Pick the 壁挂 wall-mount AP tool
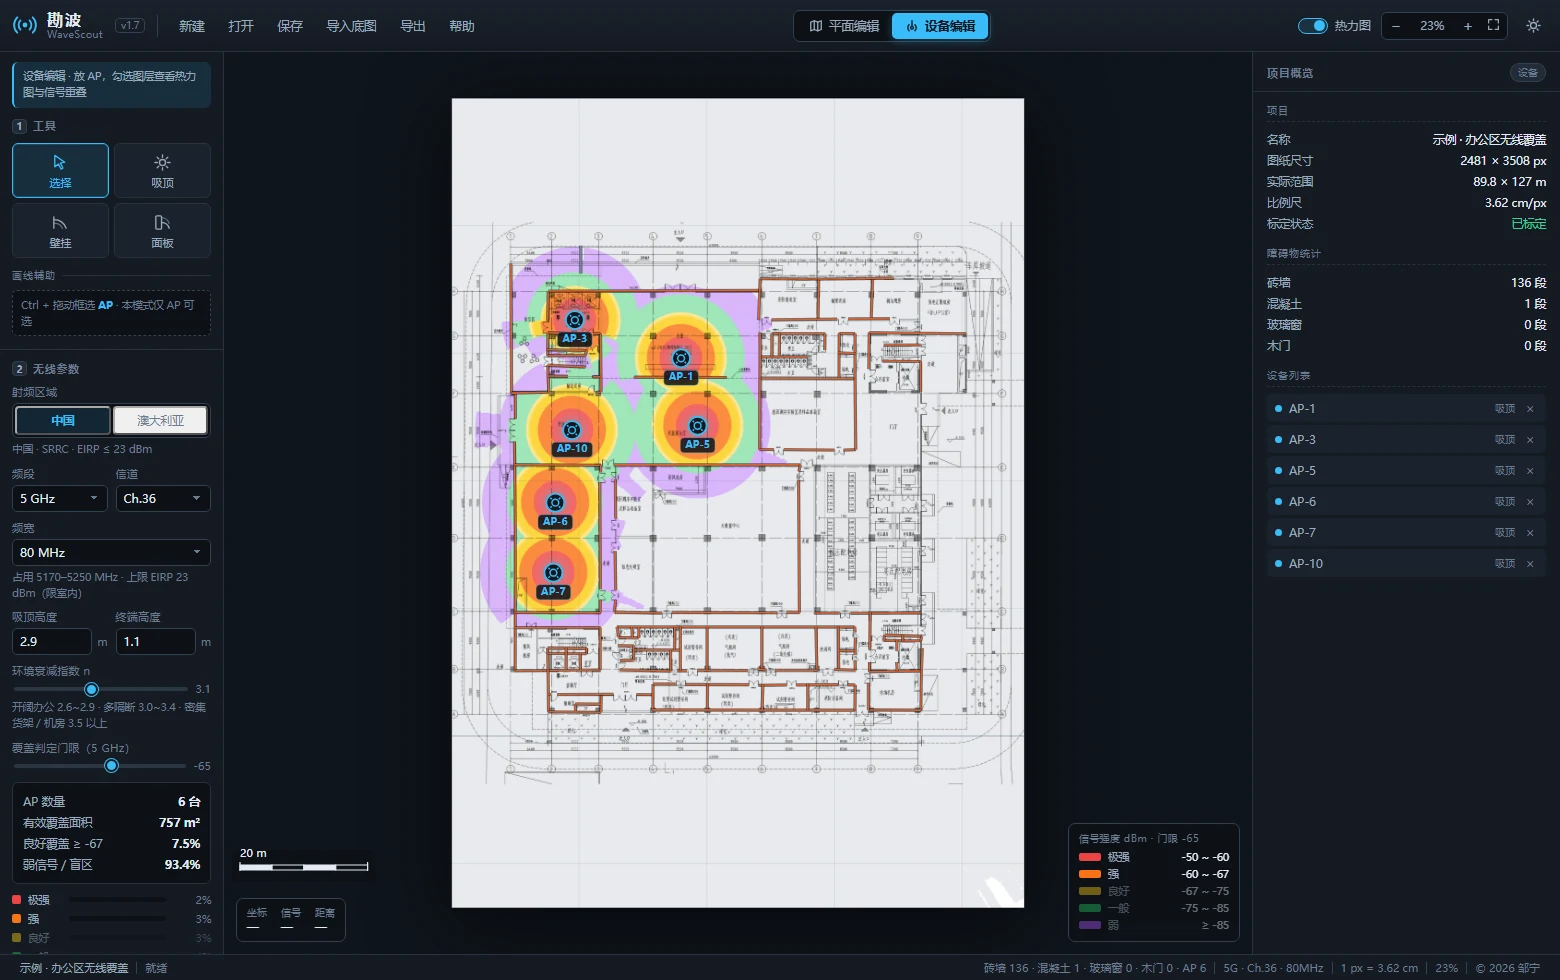 click(x=60, y=231)
